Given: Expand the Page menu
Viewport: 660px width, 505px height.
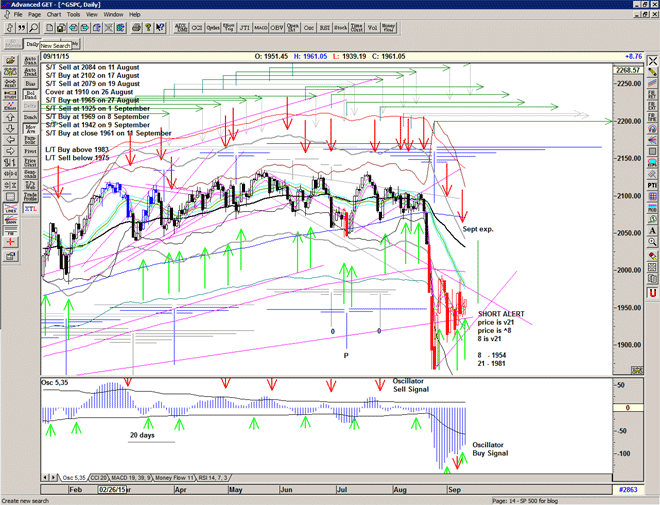Looking at the screenshot, I should pyautogui.click(x=35, y=15).
